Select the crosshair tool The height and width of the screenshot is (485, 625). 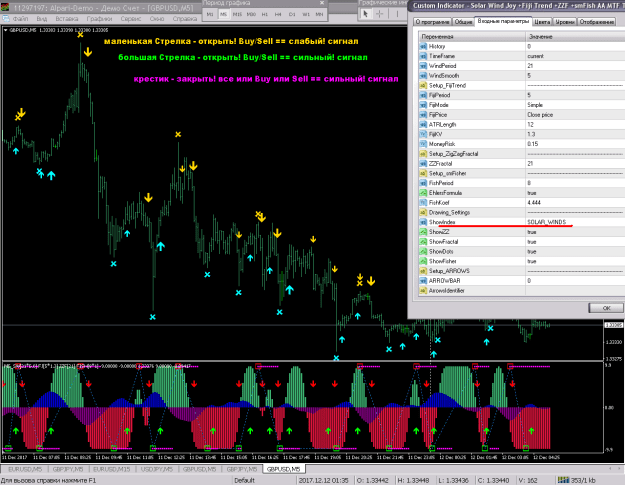(x=380, y=14)
